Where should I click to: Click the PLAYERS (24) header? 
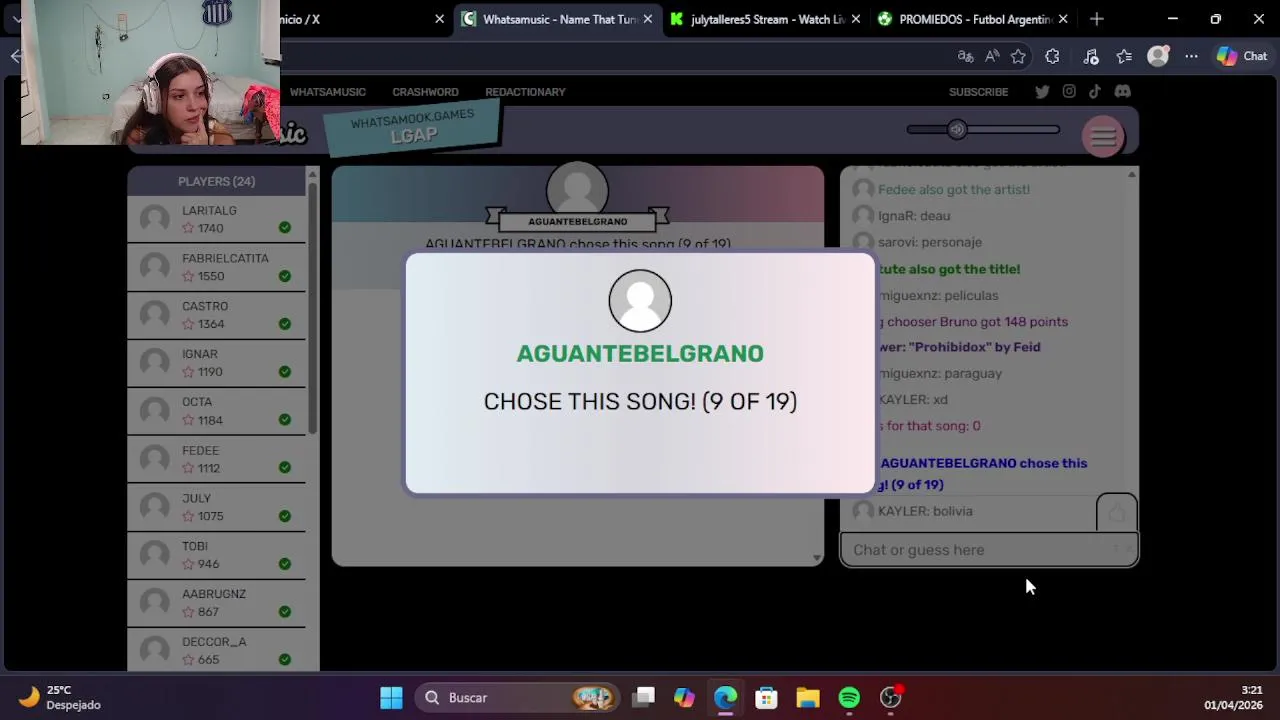216,181
